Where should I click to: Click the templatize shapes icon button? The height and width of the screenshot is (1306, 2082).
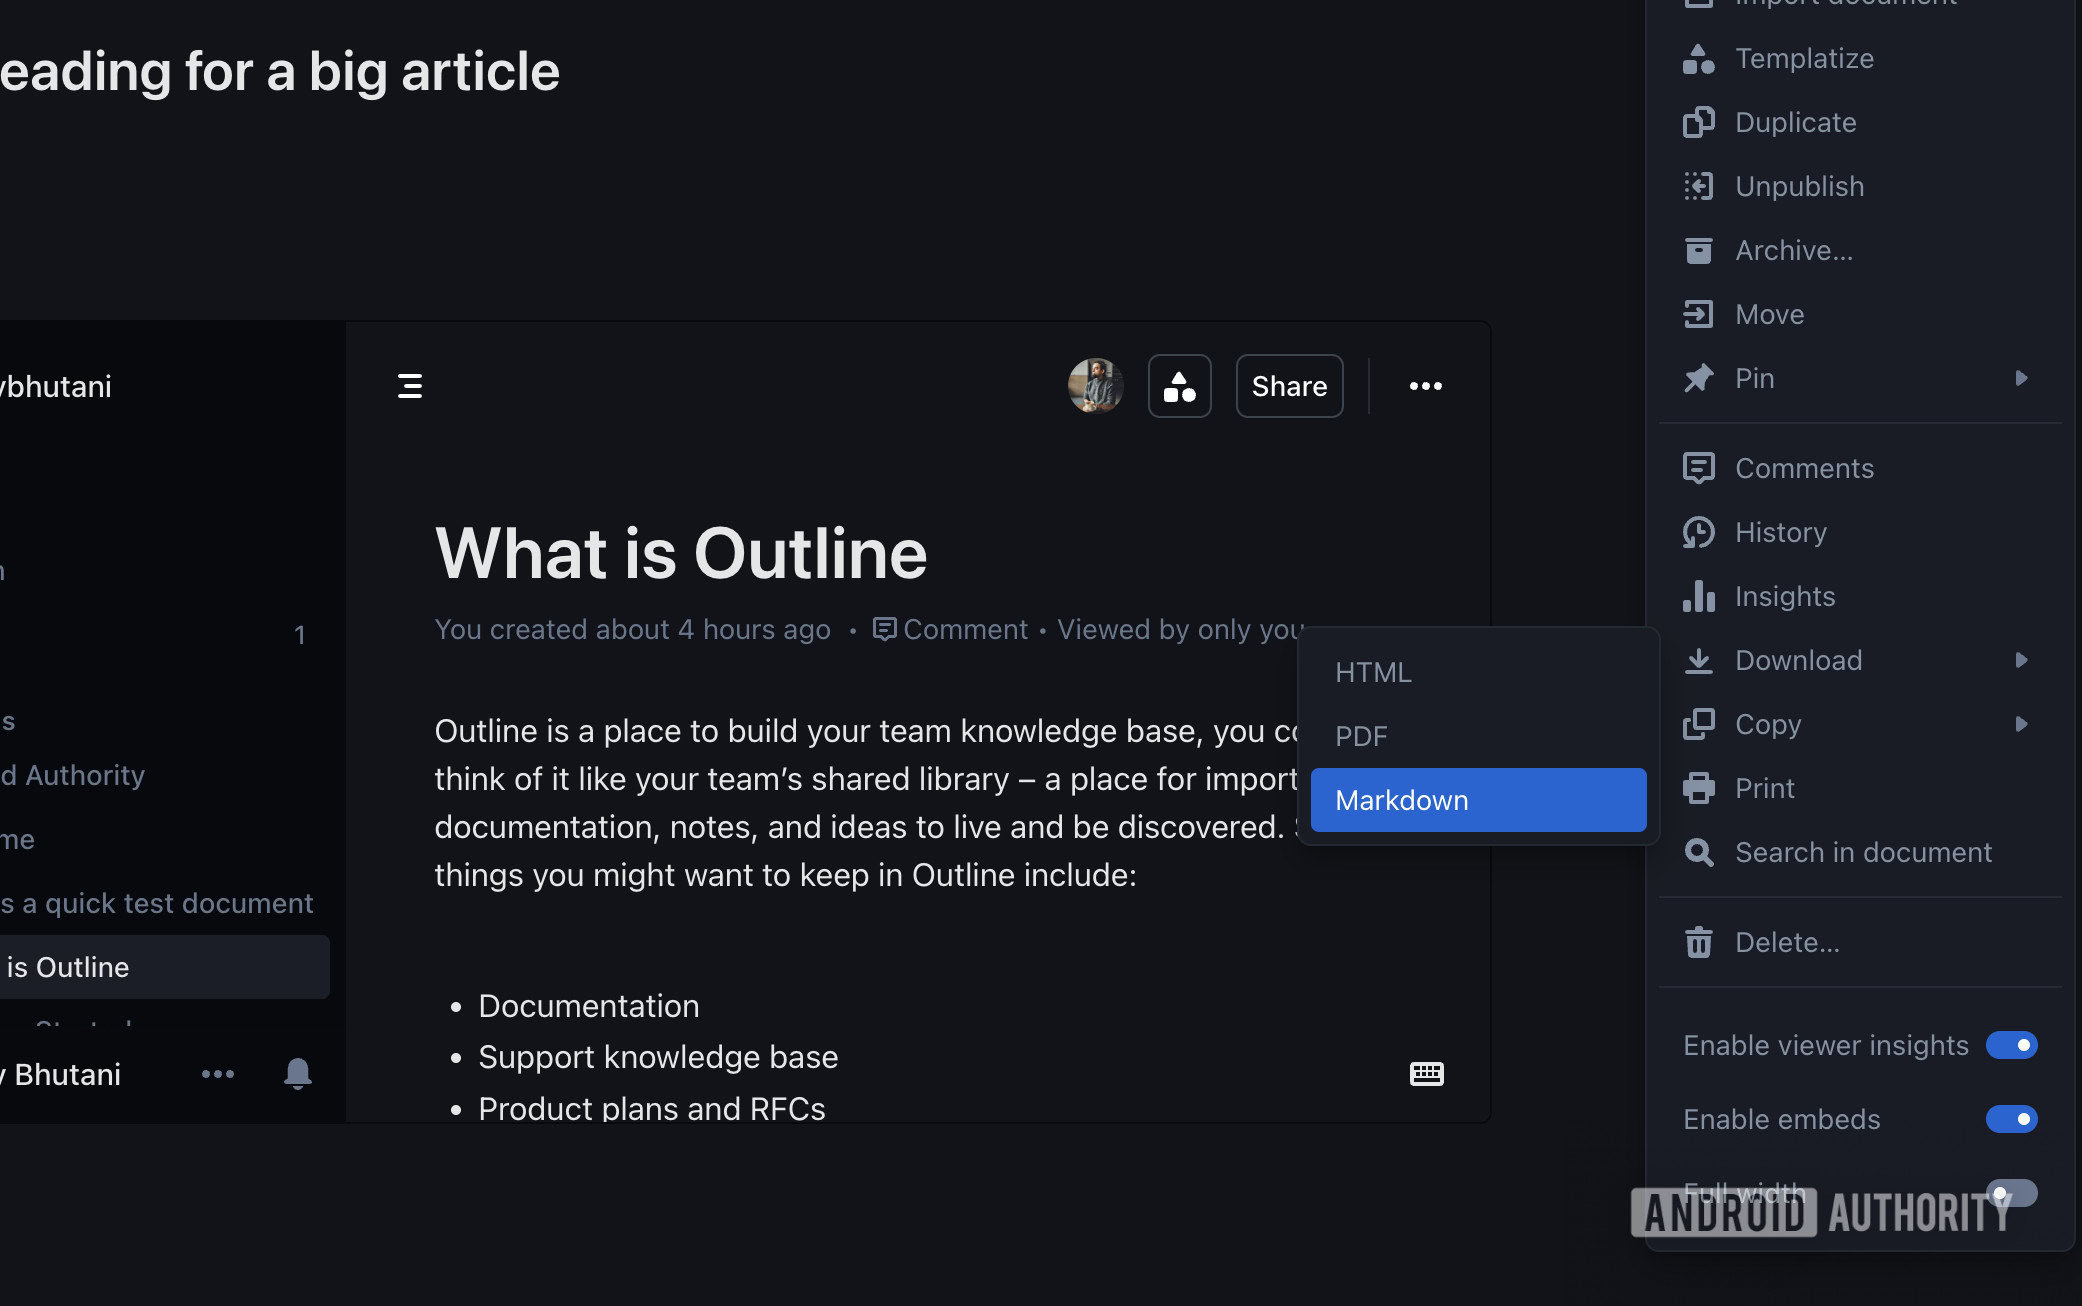coord(1179,386)
